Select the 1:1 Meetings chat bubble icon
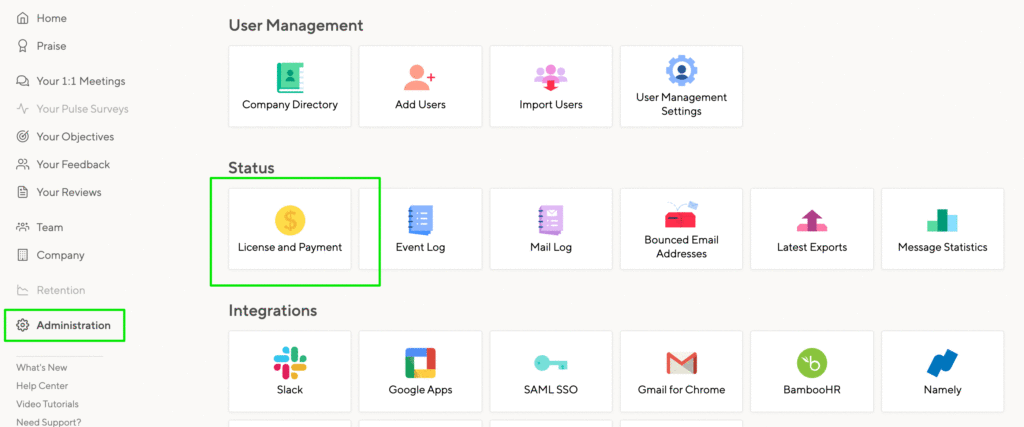1024x427 pixels. click(x=23, y=82)
